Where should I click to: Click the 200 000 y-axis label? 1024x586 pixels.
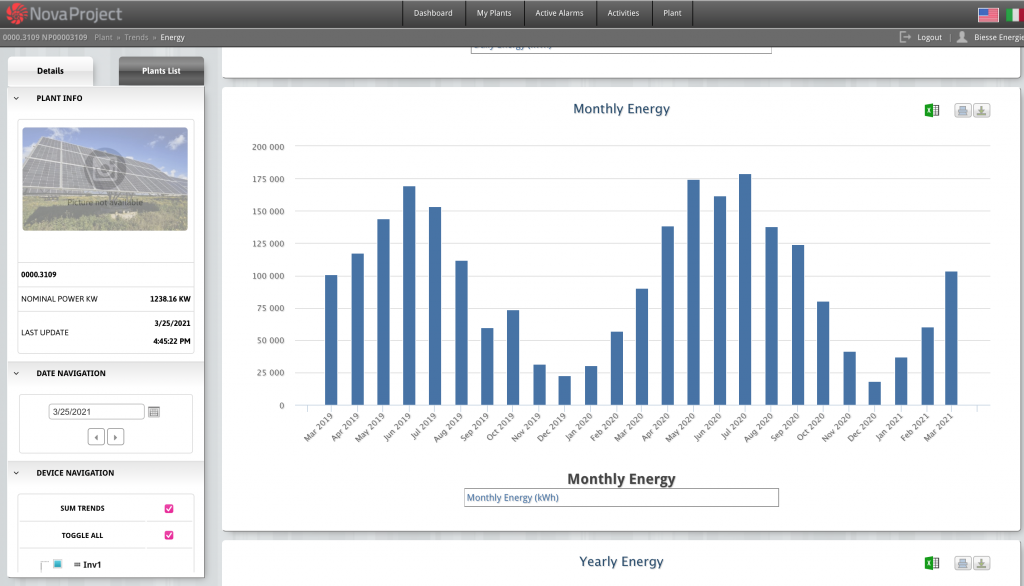pos(268,147)
